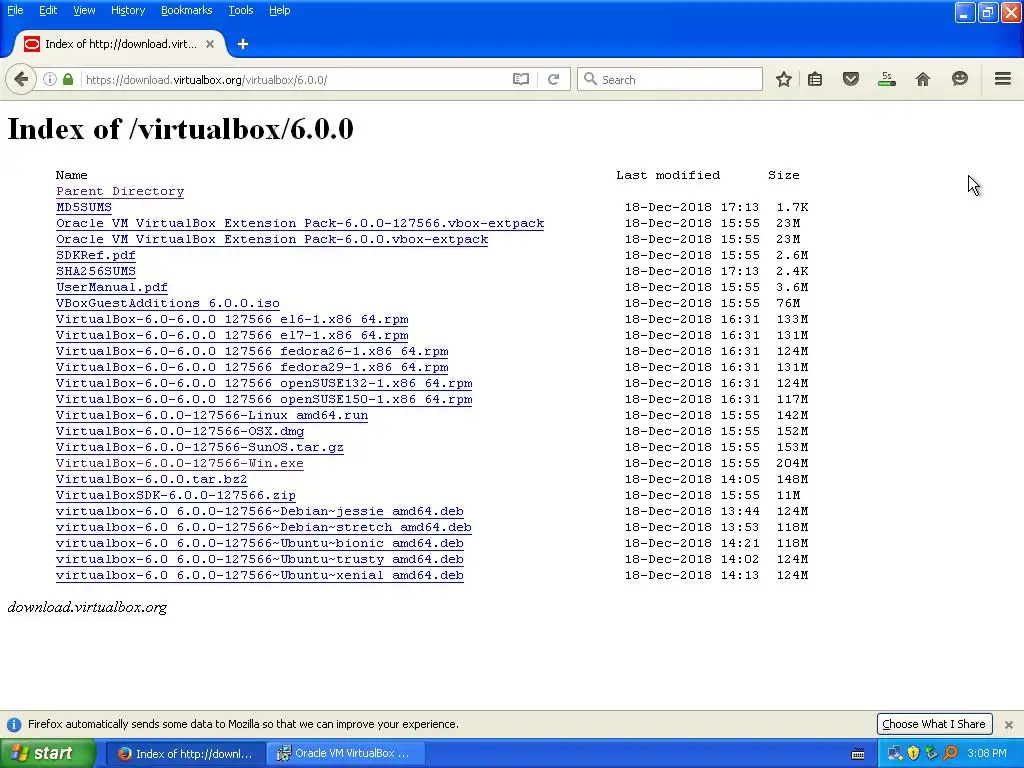Open the Firefox Hello chat smiley icon
1024x768 pixels.
coord(959,79)
